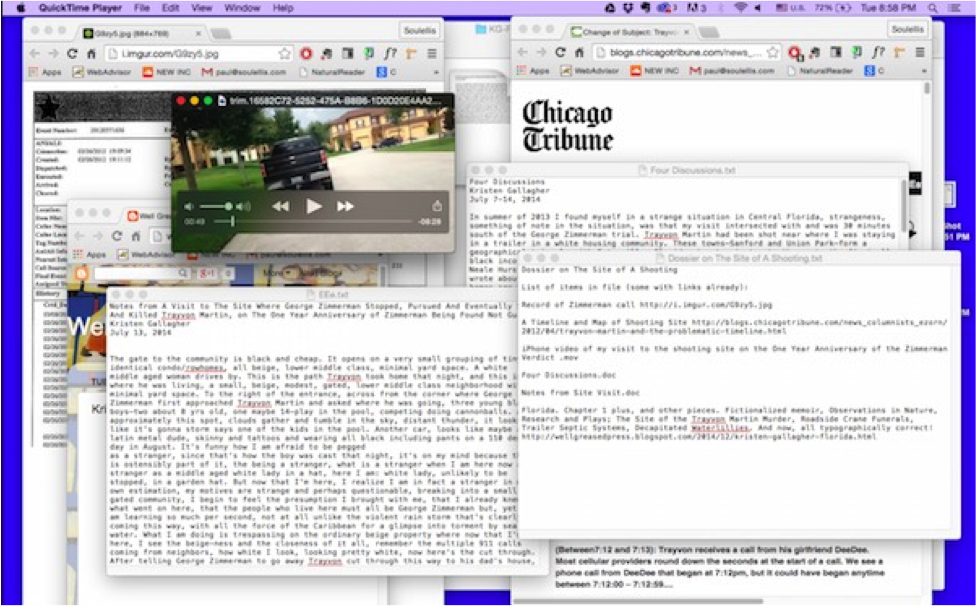Go home in the Well Greased window
Image resolution: width=976 pixels, height=606 pixels.
point(135,236)
